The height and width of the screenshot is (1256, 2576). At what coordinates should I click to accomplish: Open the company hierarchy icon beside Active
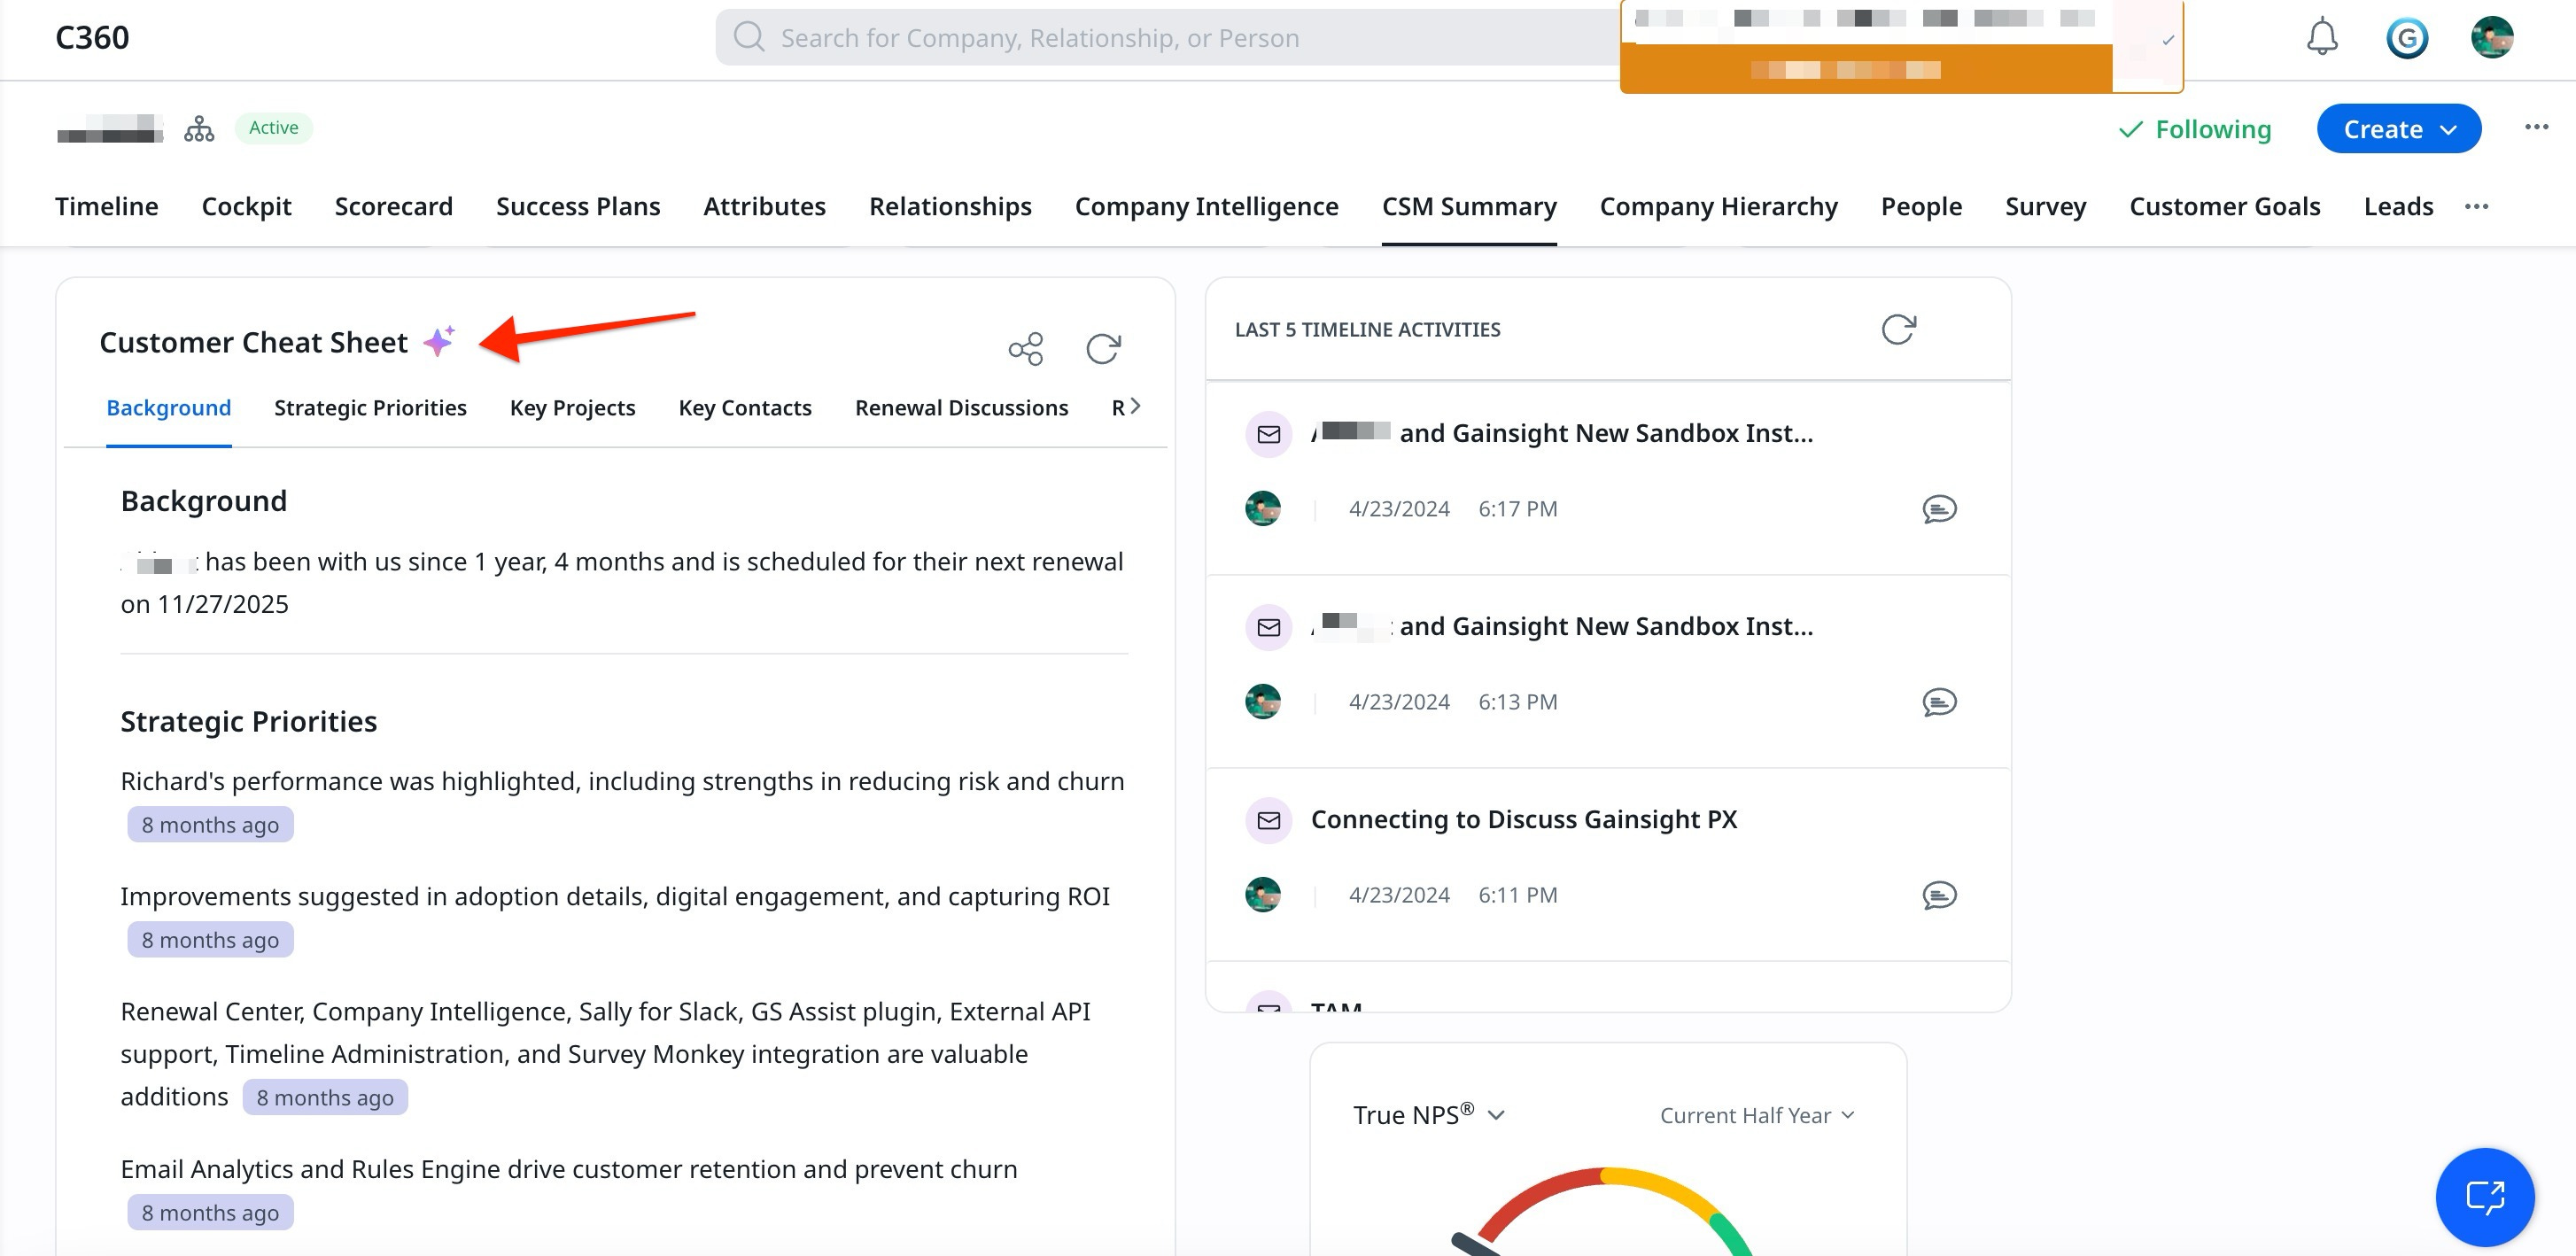[x=199, y=129]
